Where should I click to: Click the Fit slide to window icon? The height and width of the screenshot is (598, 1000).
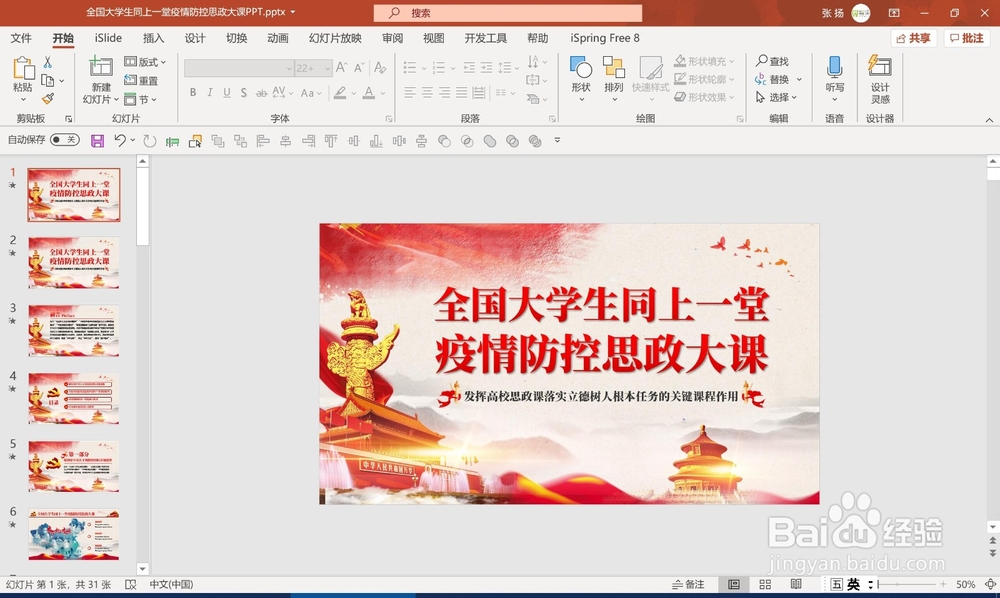990,585
